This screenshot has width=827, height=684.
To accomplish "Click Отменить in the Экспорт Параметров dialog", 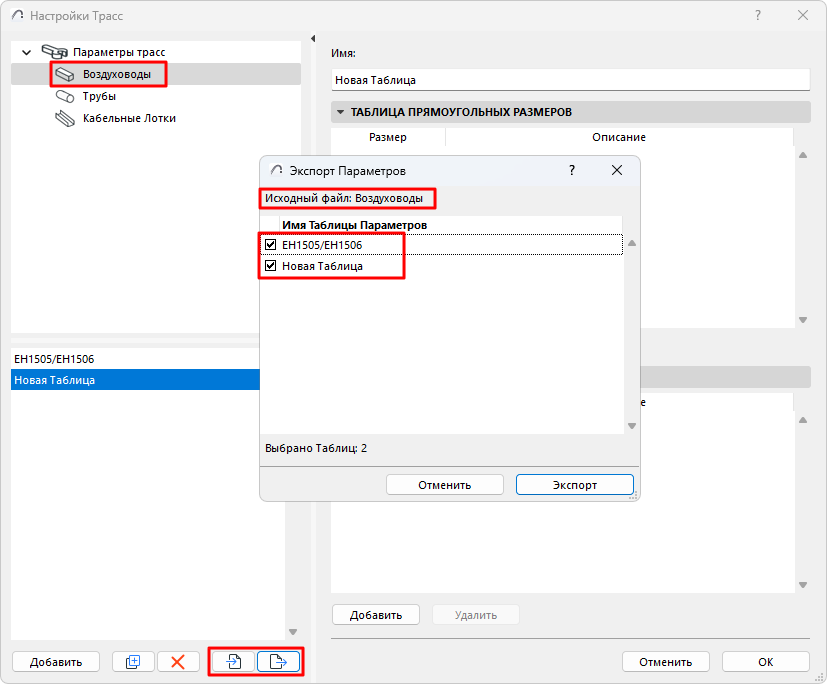I will pos(445,485).
